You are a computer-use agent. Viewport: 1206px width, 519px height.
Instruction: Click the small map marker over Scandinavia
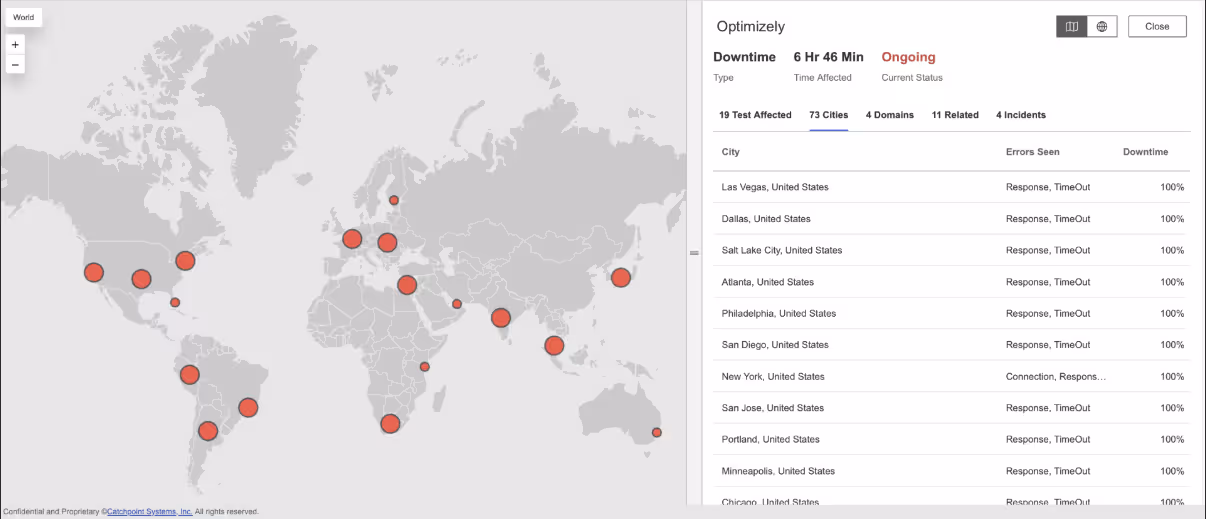click(394, 200)
